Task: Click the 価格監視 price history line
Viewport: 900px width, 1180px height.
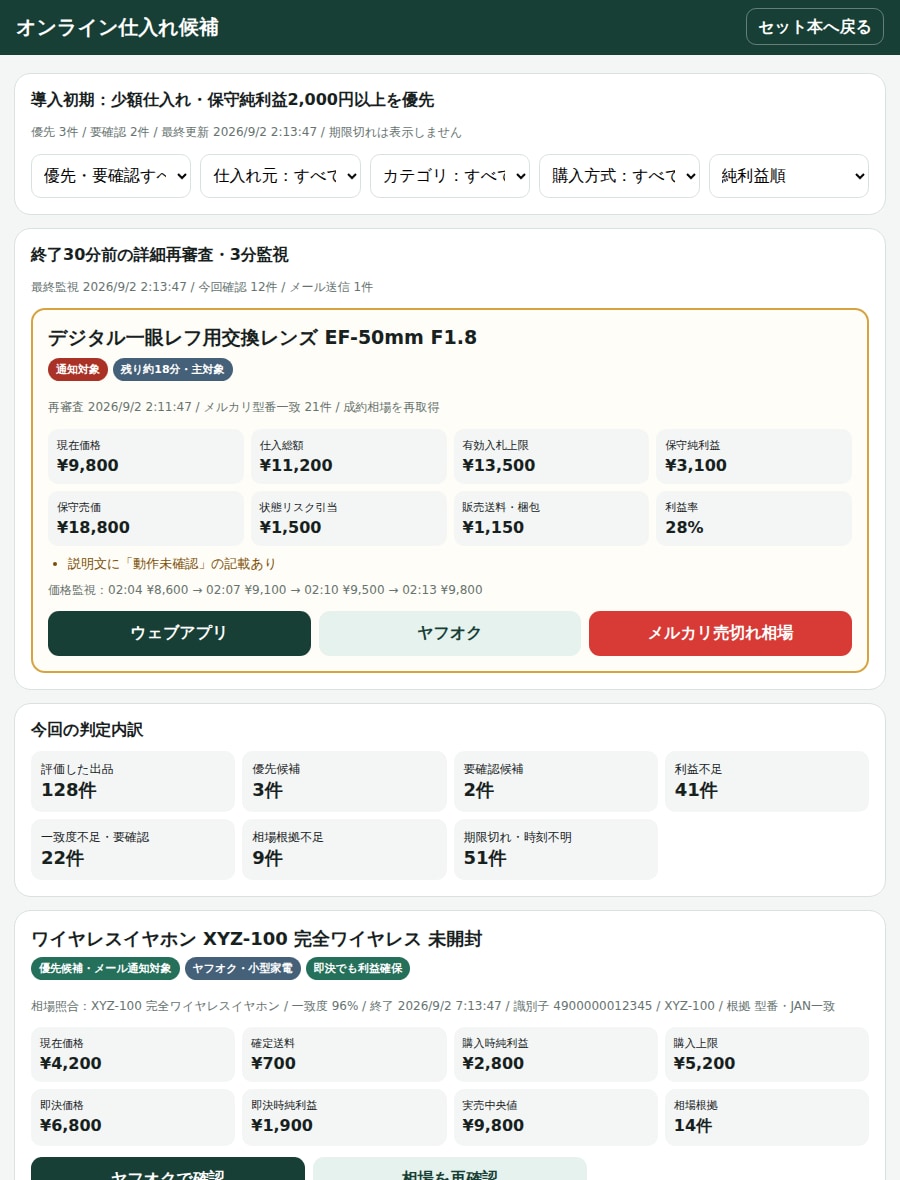Action: (x=266, y=590)
